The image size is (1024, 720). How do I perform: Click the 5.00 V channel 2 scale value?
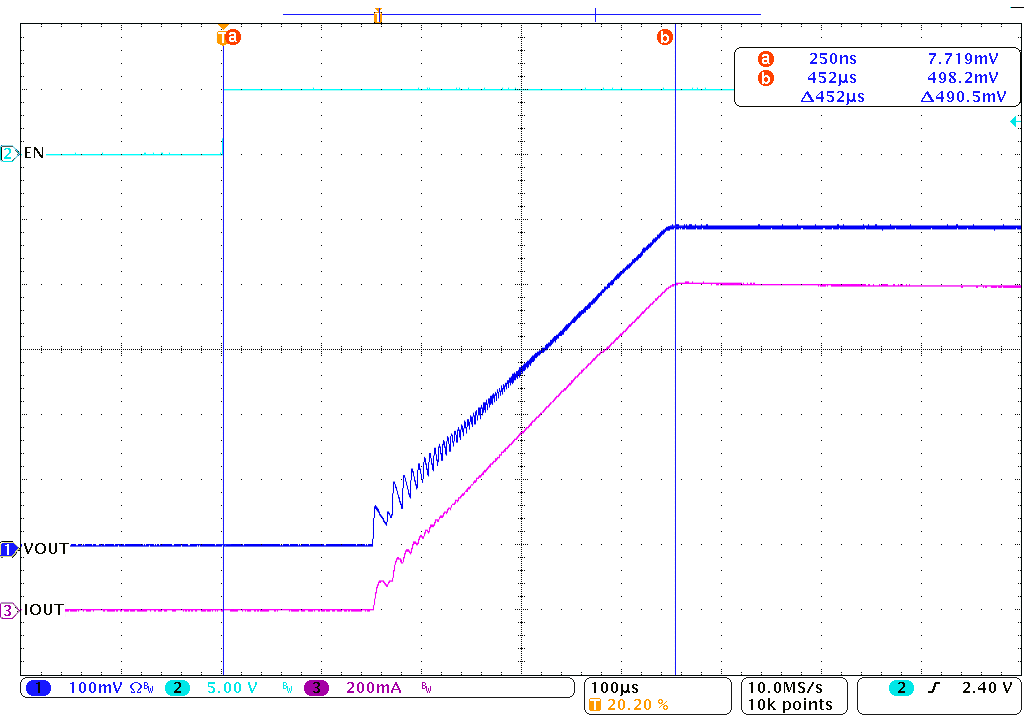pos(232,688)
